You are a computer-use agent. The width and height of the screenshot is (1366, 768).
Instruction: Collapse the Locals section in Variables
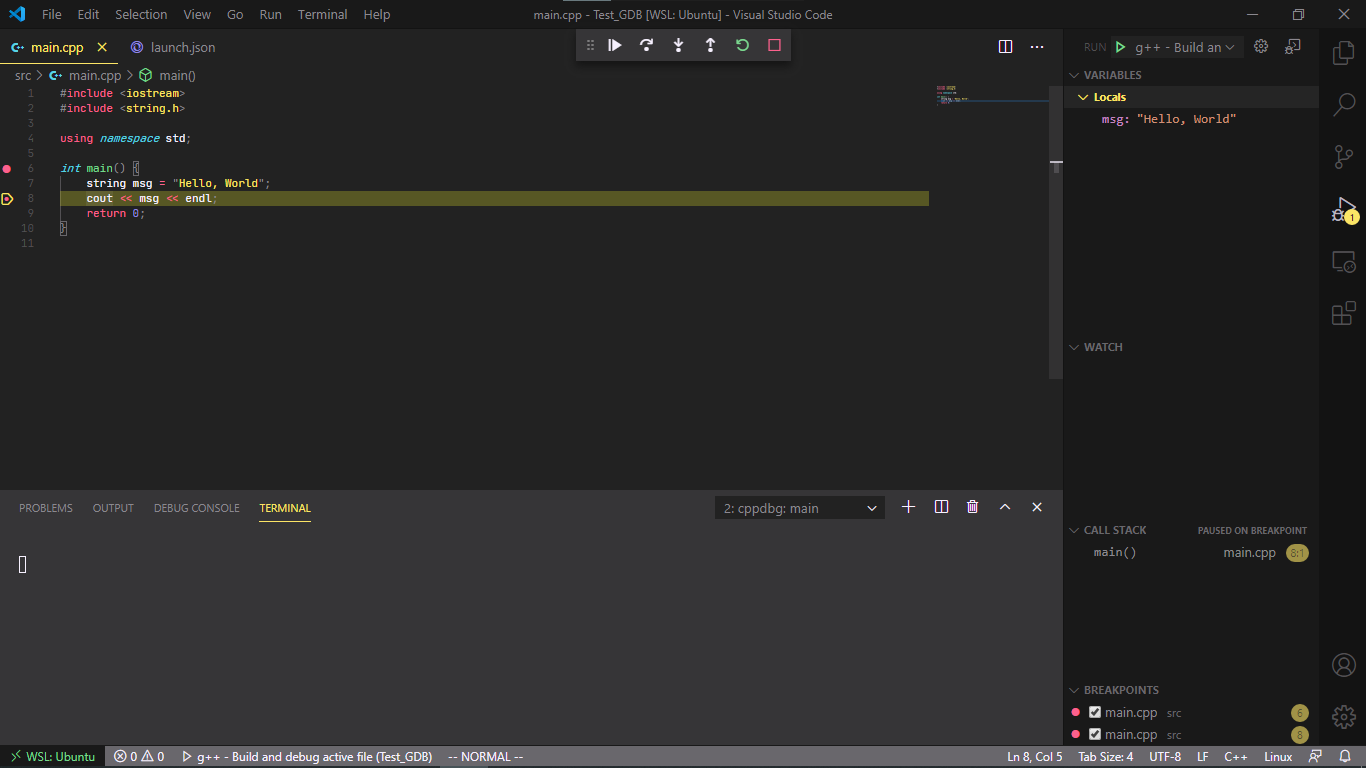1083,96
